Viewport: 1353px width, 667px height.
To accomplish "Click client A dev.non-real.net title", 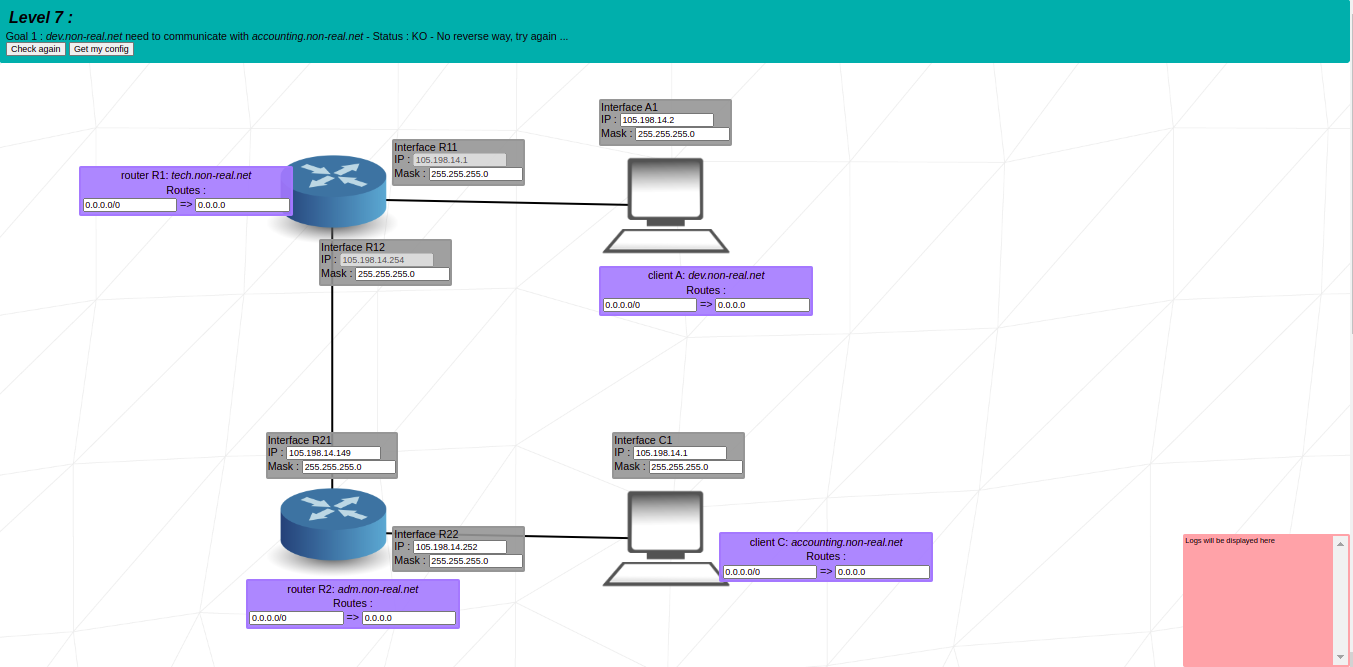I will coord(706,275).
